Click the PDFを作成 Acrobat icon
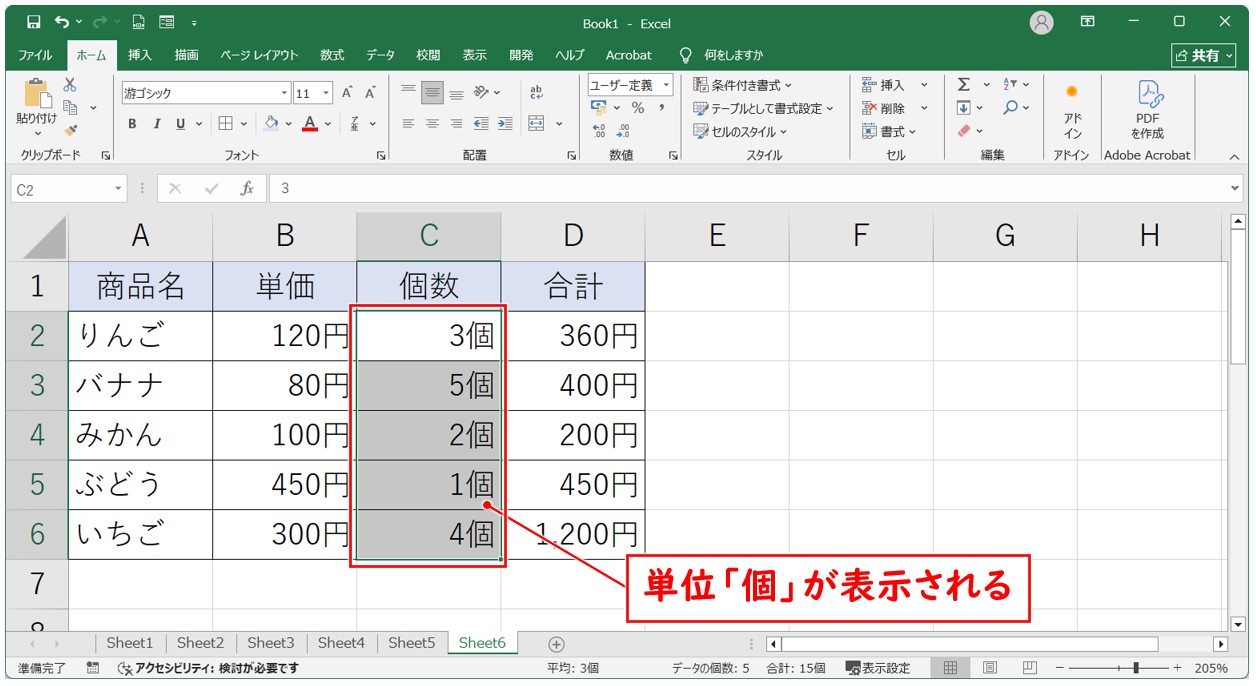1256x686 pixels. coord(1147,110)
